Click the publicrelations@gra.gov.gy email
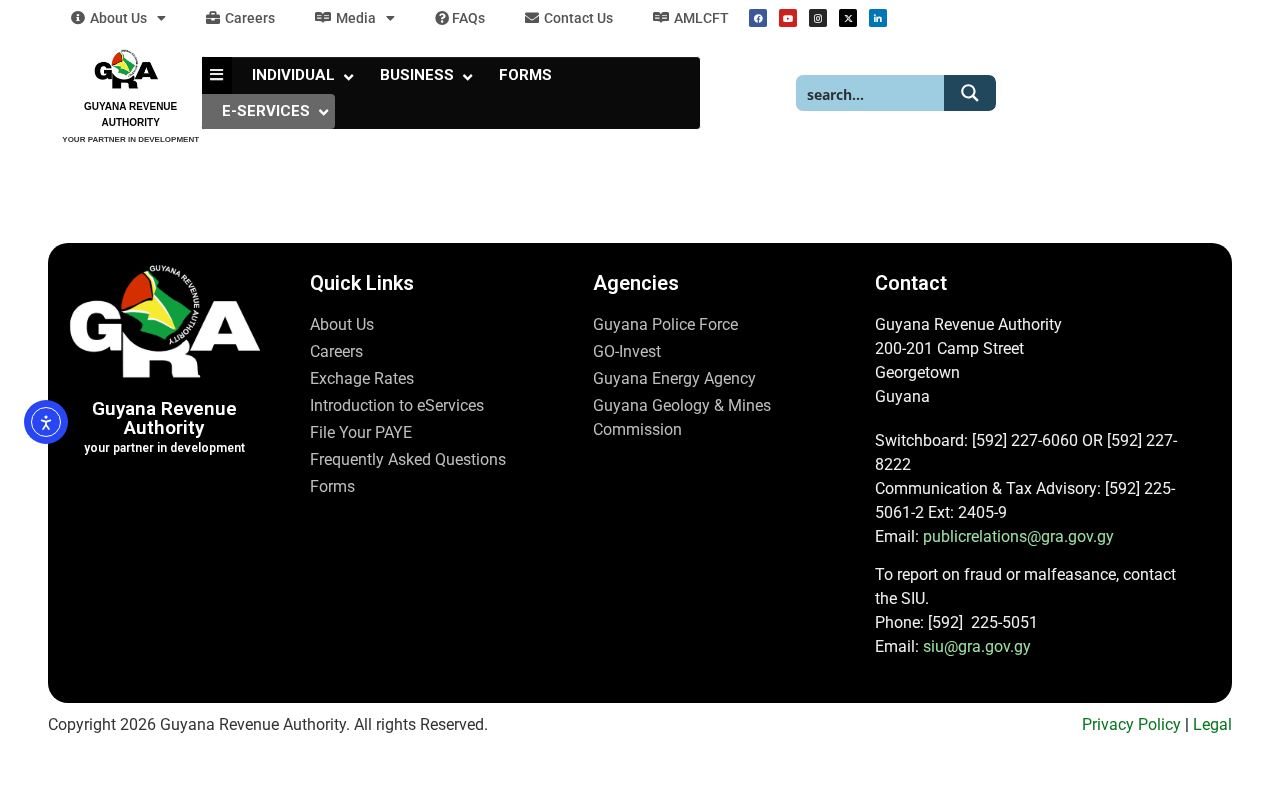The height and width of the screenshot is (800, 1280). (1018, 537)
